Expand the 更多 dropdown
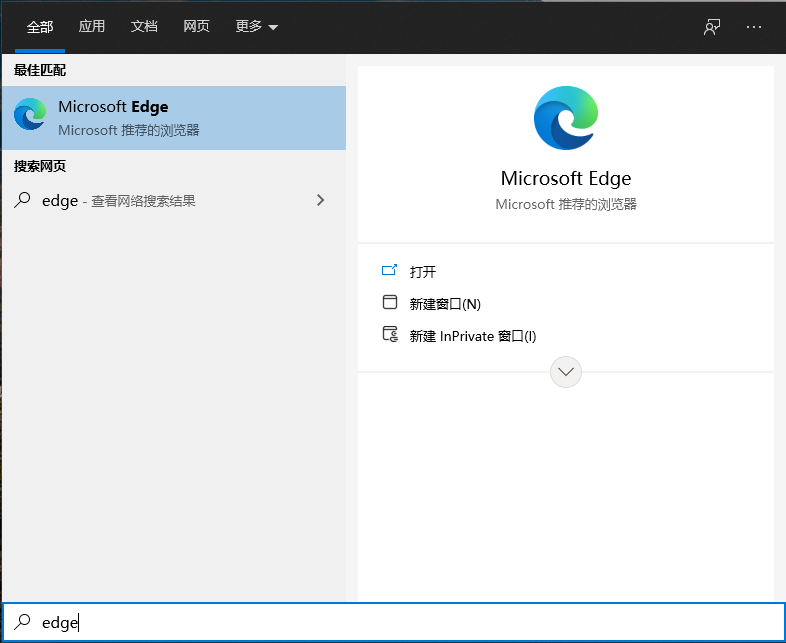Screen dimensions: 786x643 [x=257, y=26]
